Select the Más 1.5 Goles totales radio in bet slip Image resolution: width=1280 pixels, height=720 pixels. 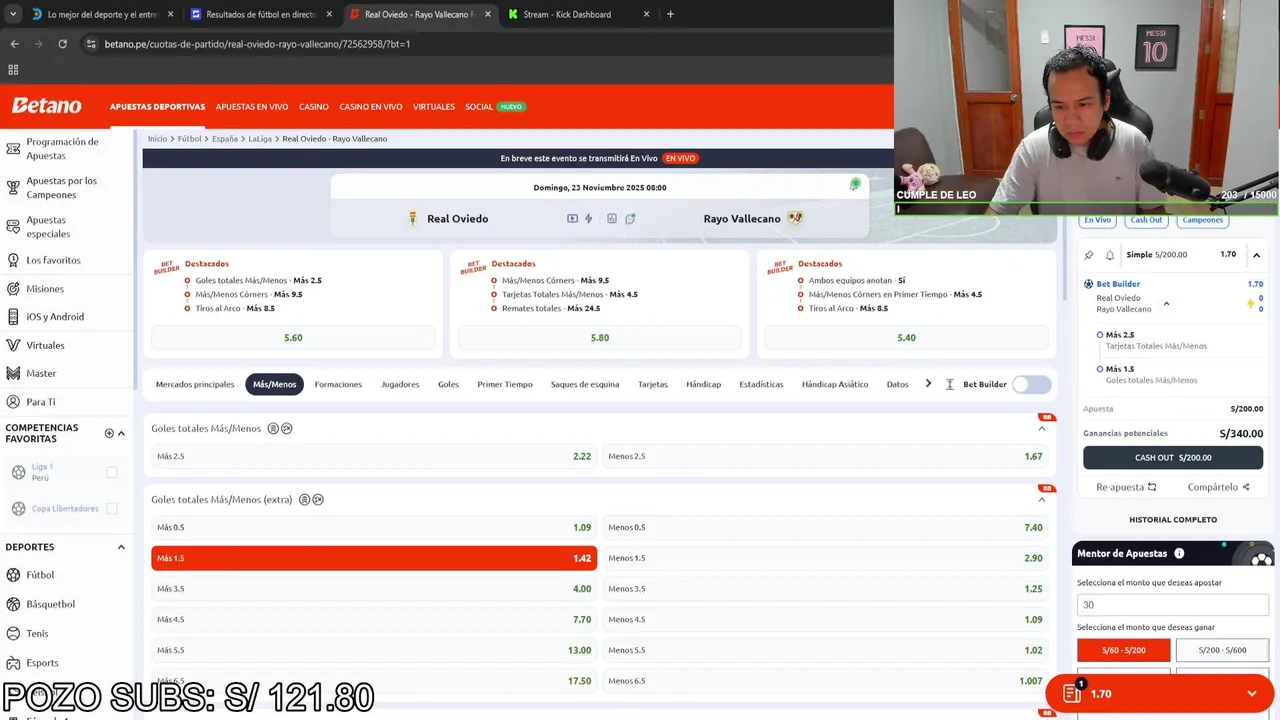[x=1100, y=369]
